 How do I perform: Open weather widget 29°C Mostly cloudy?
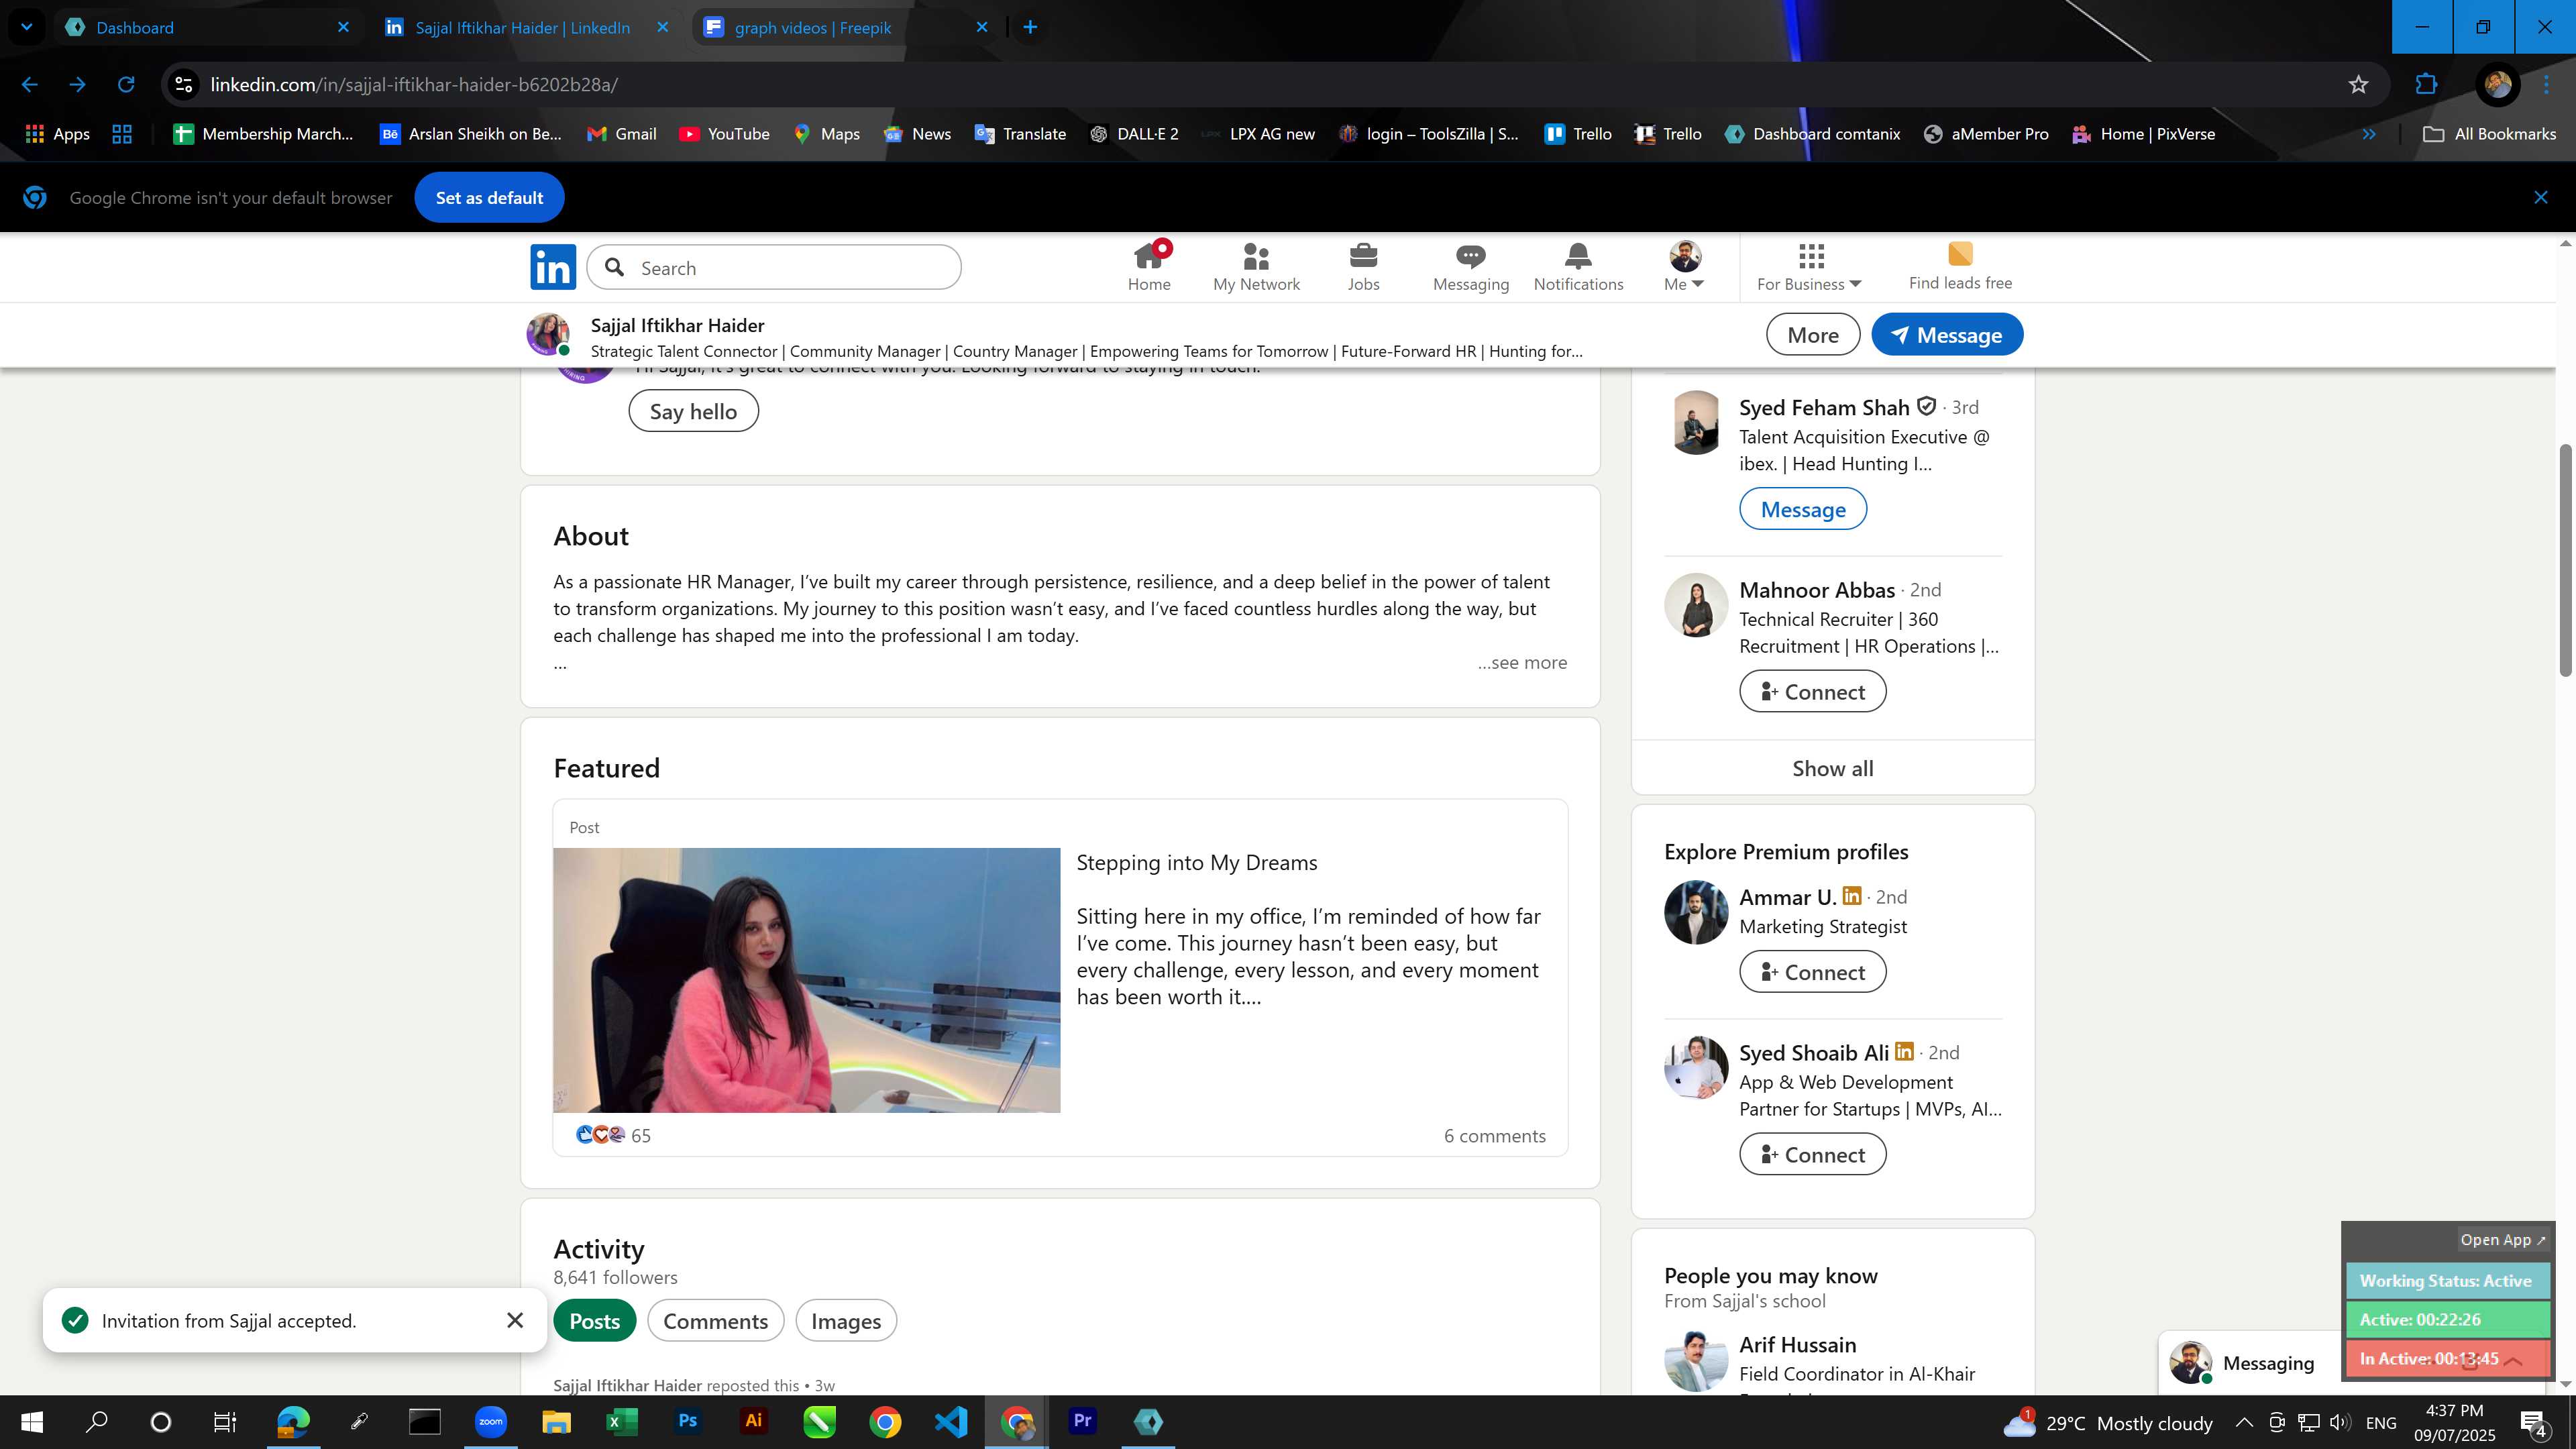(2108, 1422)
